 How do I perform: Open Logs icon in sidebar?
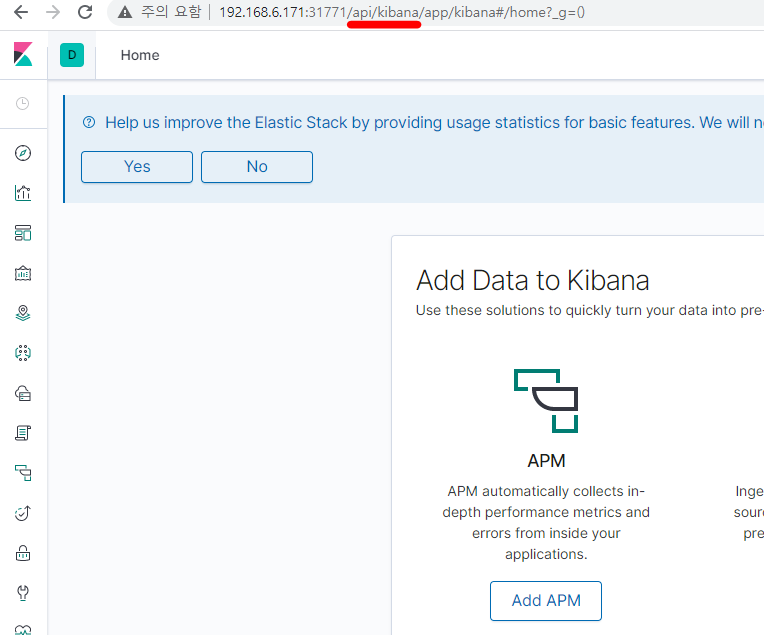[x=23, y=433]
